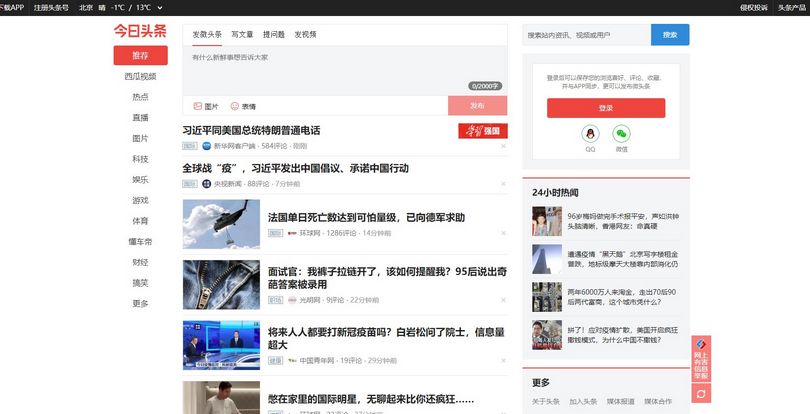Screen dimensions: 810x414
Task: Open the 下载APP menu in top bar
Action: [x=12, y=6]
